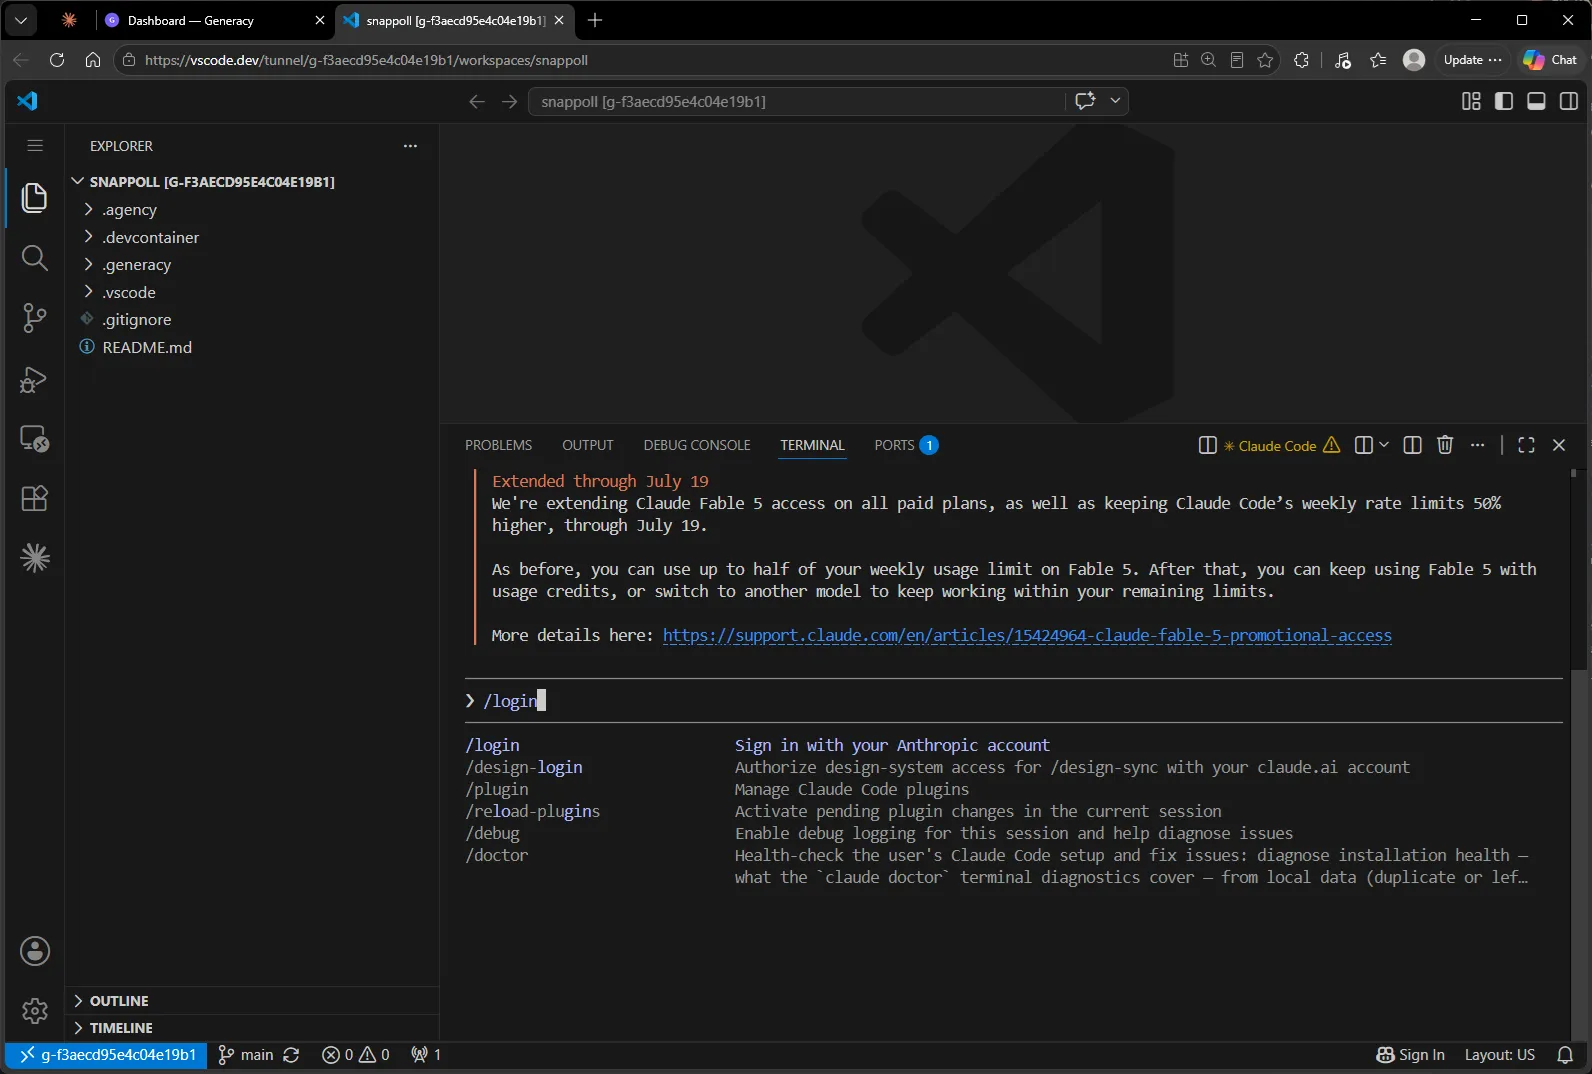Open the Source Control view

click(x=34, y=318)
